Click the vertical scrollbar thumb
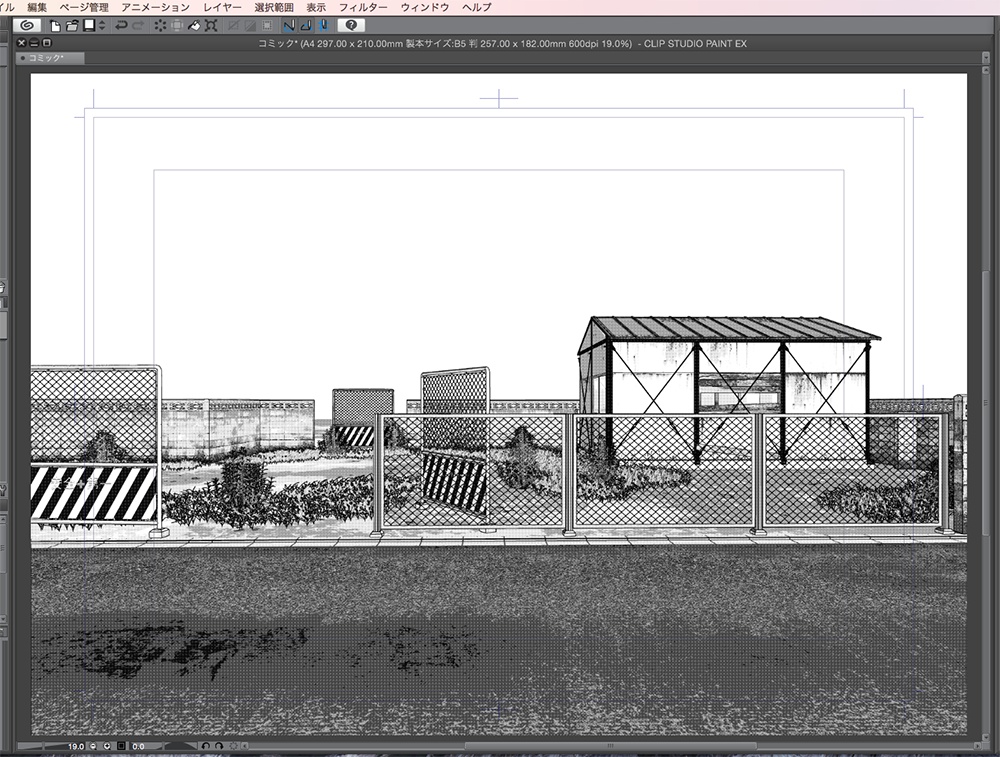This screenshot has height=757, width=1000. click(x=986, y=403)
